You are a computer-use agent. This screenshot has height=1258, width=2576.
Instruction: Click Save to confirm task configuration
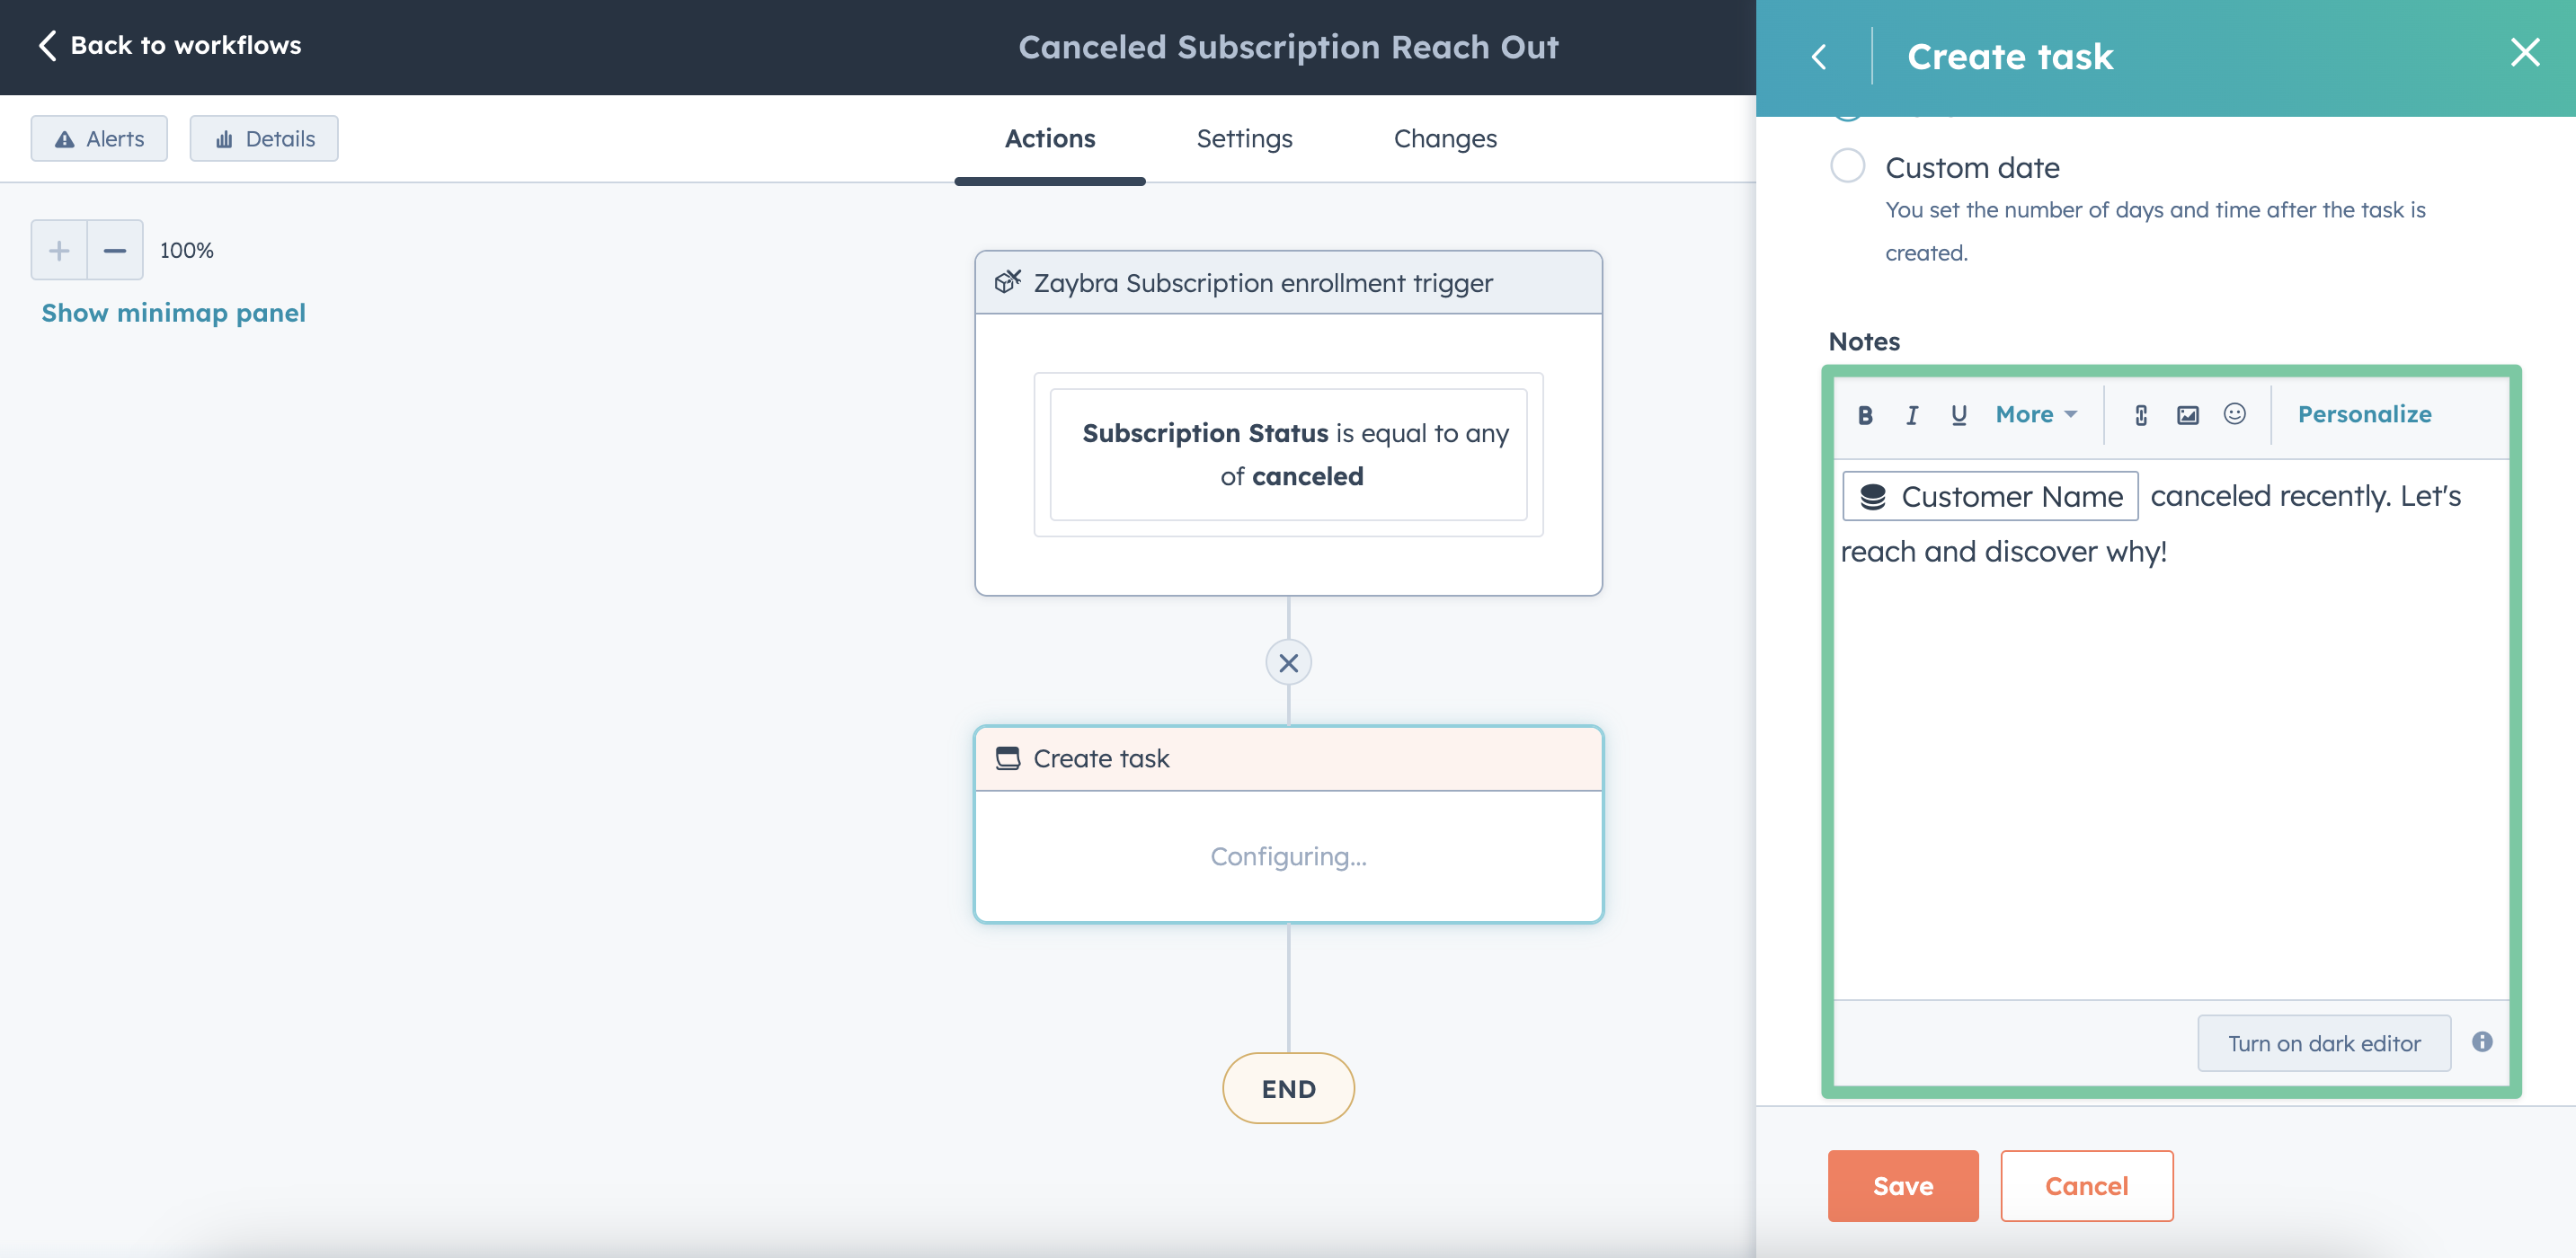1903,1186
